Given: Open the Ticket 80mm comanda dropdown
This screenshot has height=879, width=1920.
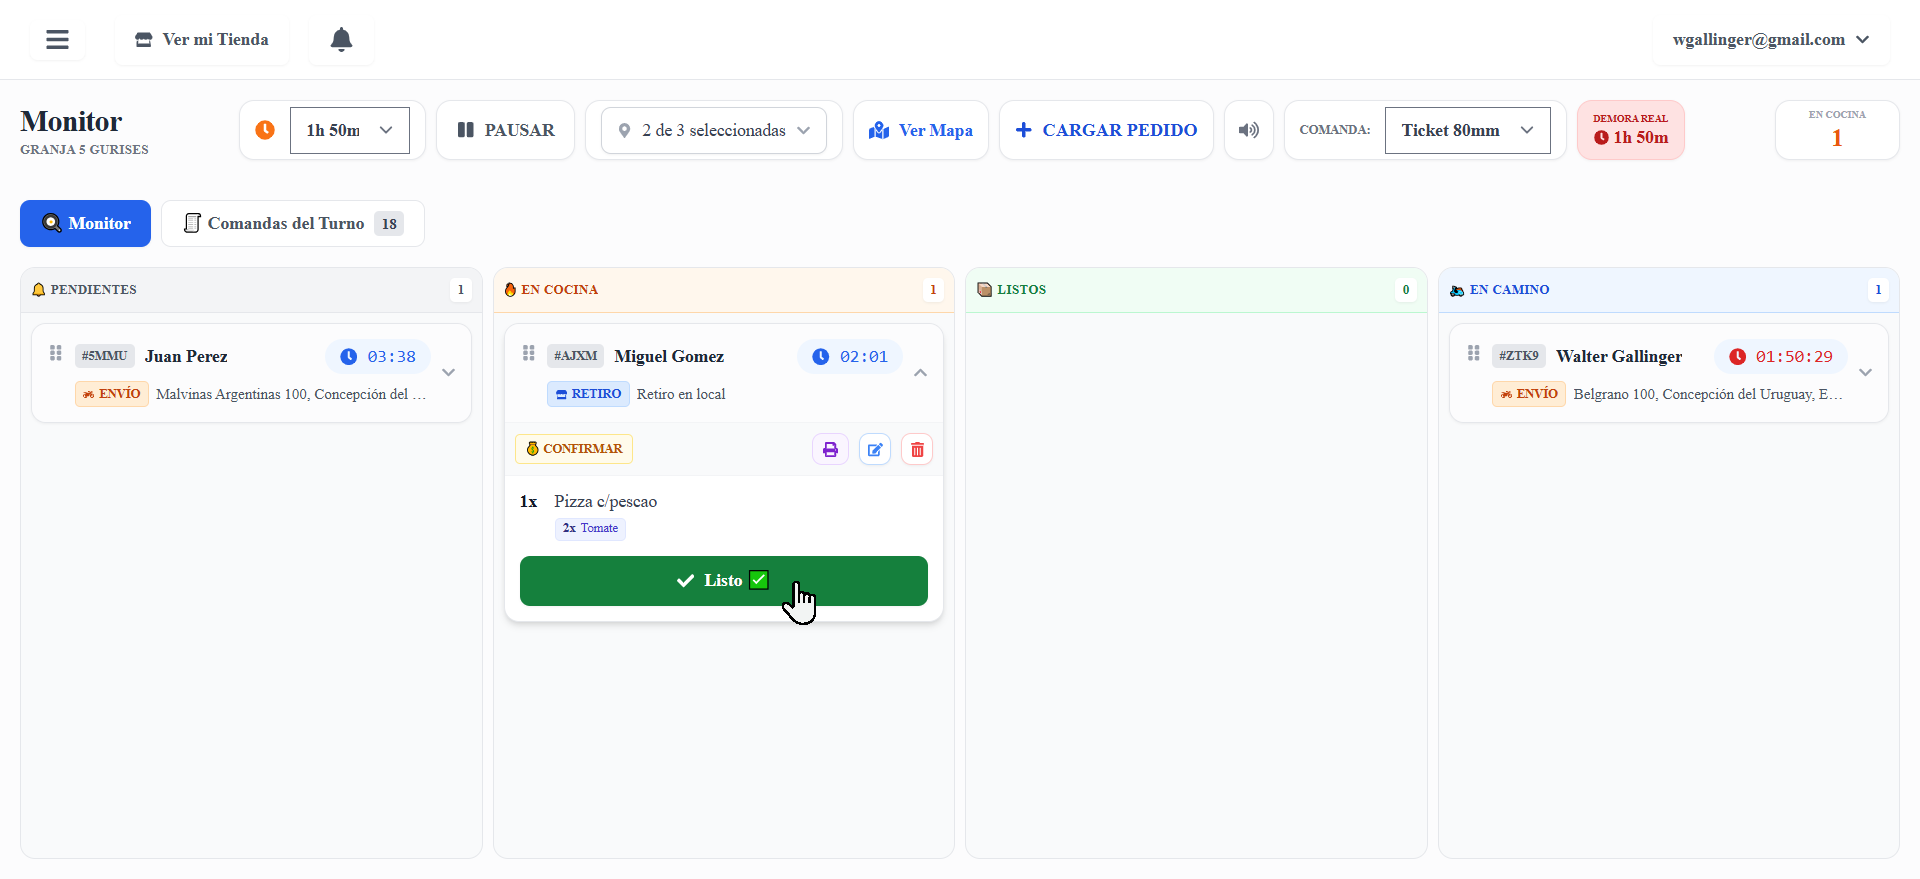Looking at the screenshot, I should pos(1466,130).
